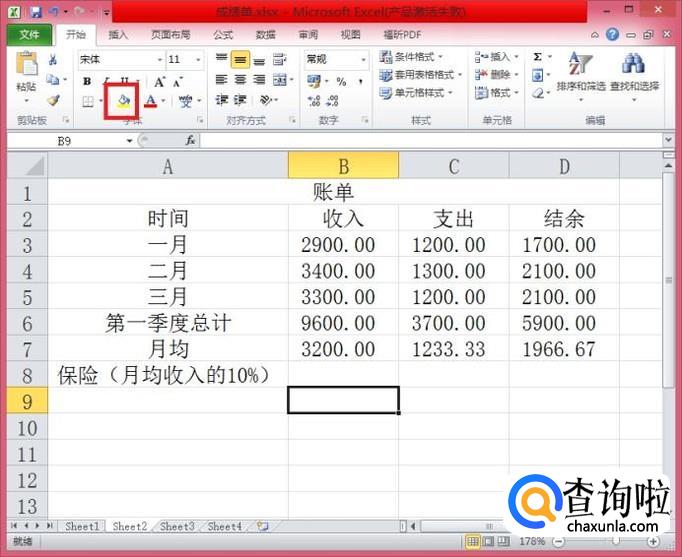Toggle Center horizontal alignment

point(240,80)
